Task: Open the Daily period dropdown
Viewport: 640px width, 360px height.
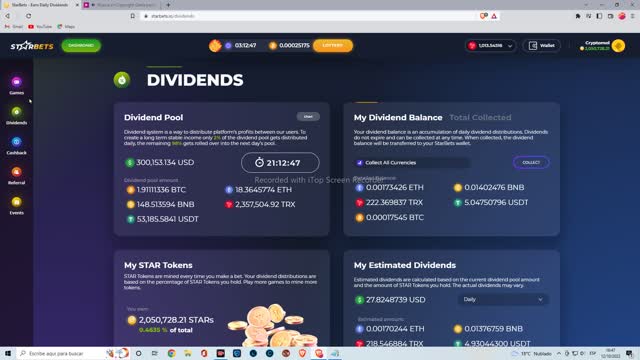Action: tap(503, 300)
